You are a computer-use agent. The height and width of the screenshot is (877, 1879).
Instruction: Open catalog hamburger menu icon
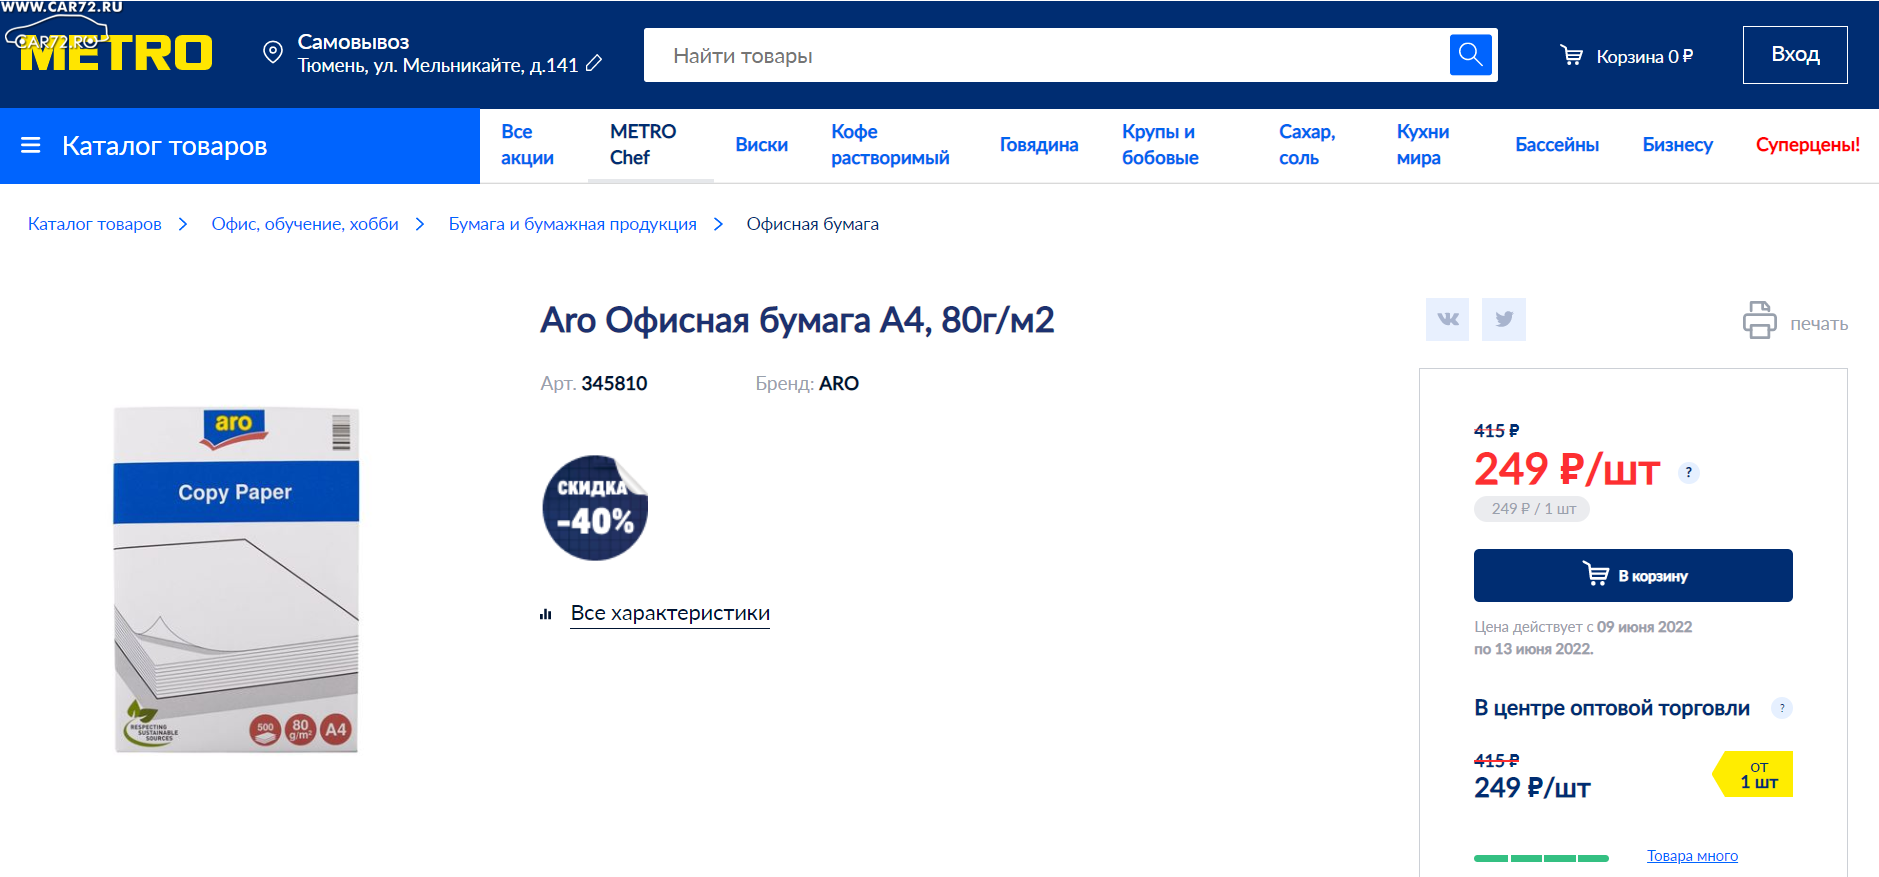tap(31, 146)
